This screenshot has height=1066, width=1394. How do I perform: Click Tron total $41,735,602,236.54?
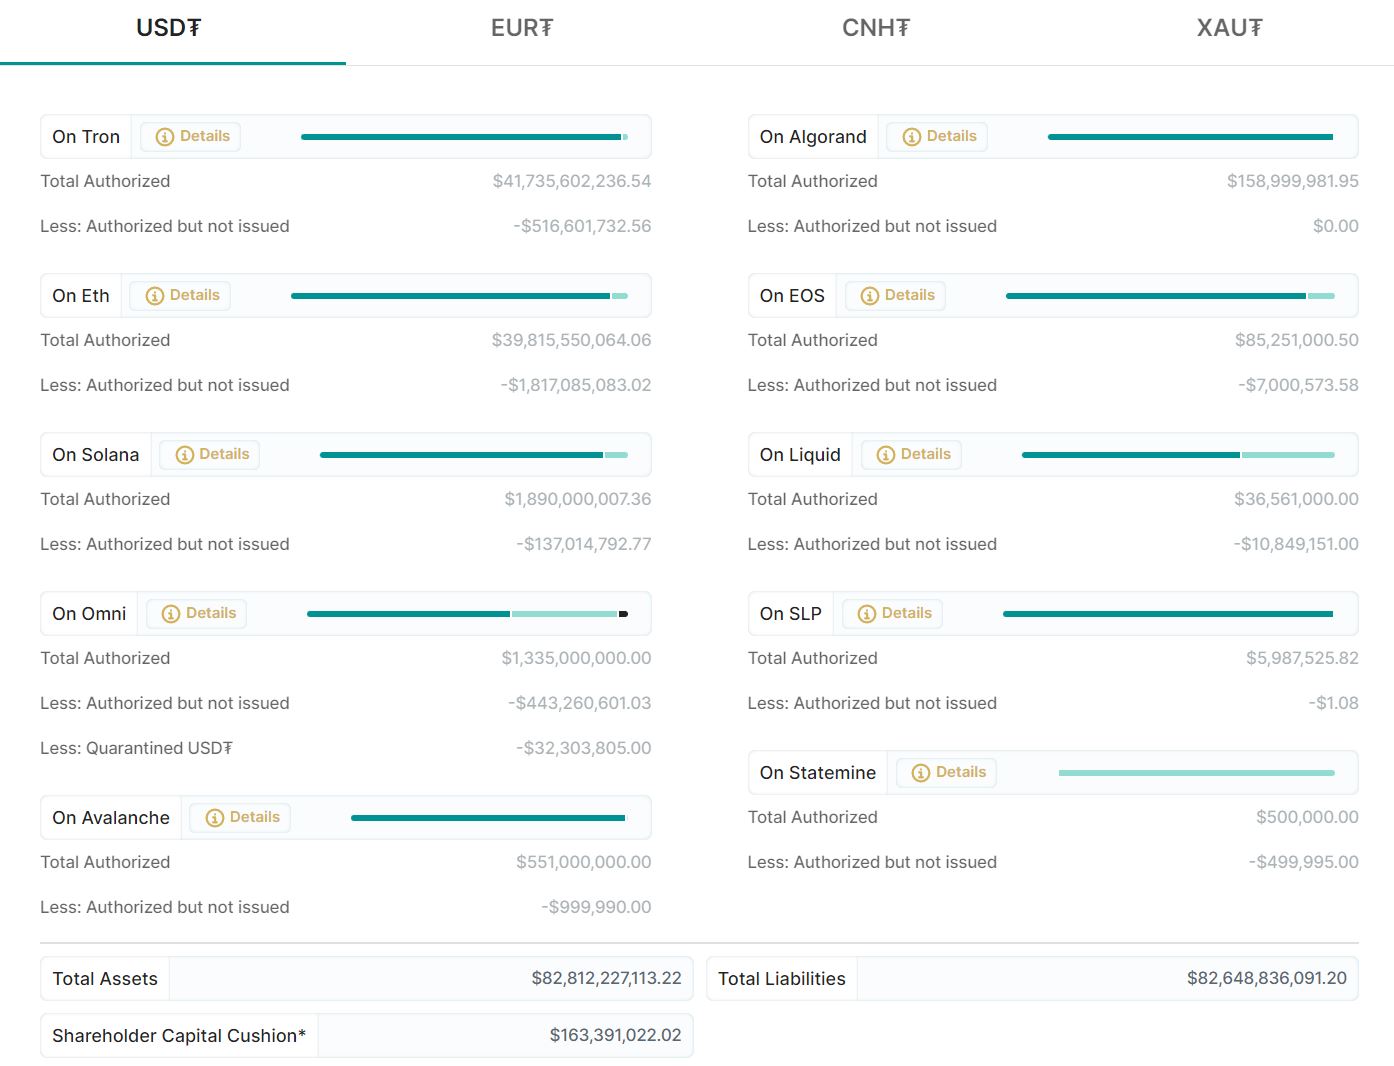[572, 181]
